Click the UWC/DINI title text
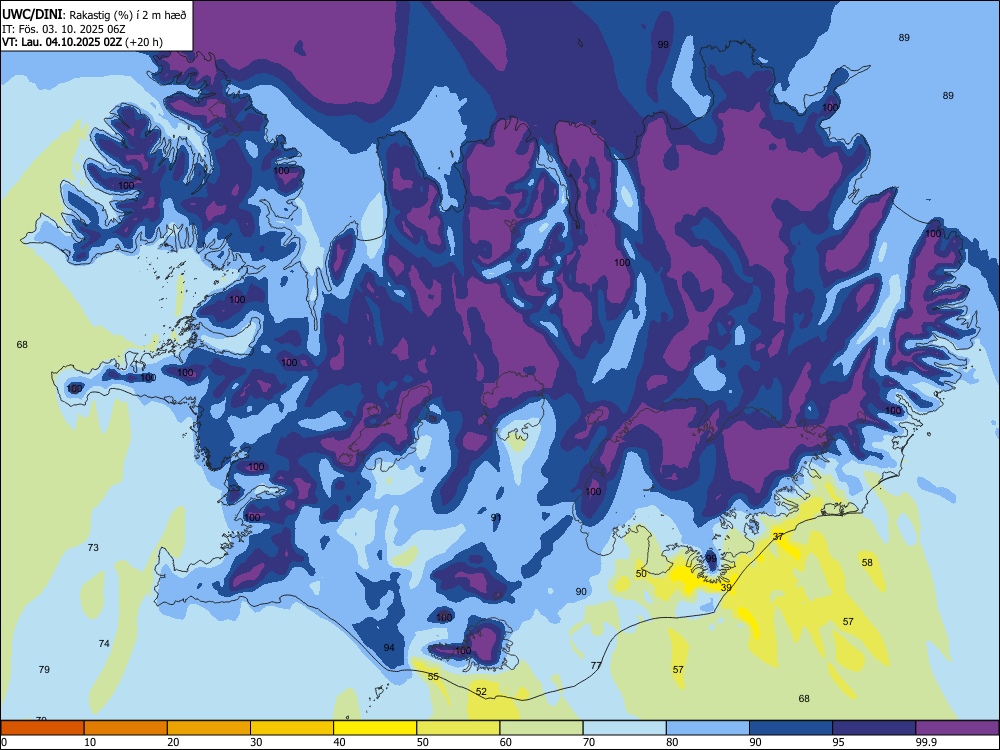 33,14
